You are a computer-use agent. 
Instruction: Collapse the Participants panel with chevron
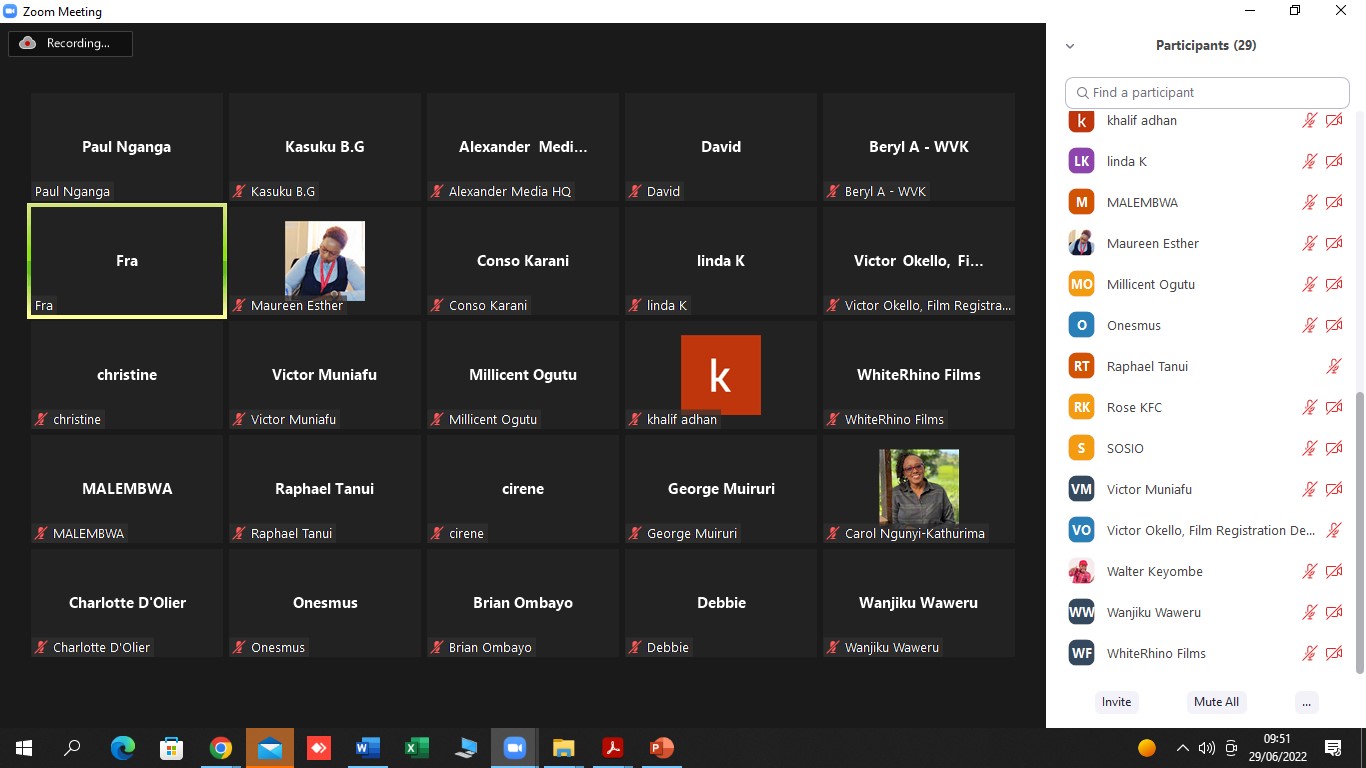[1070, 46]
